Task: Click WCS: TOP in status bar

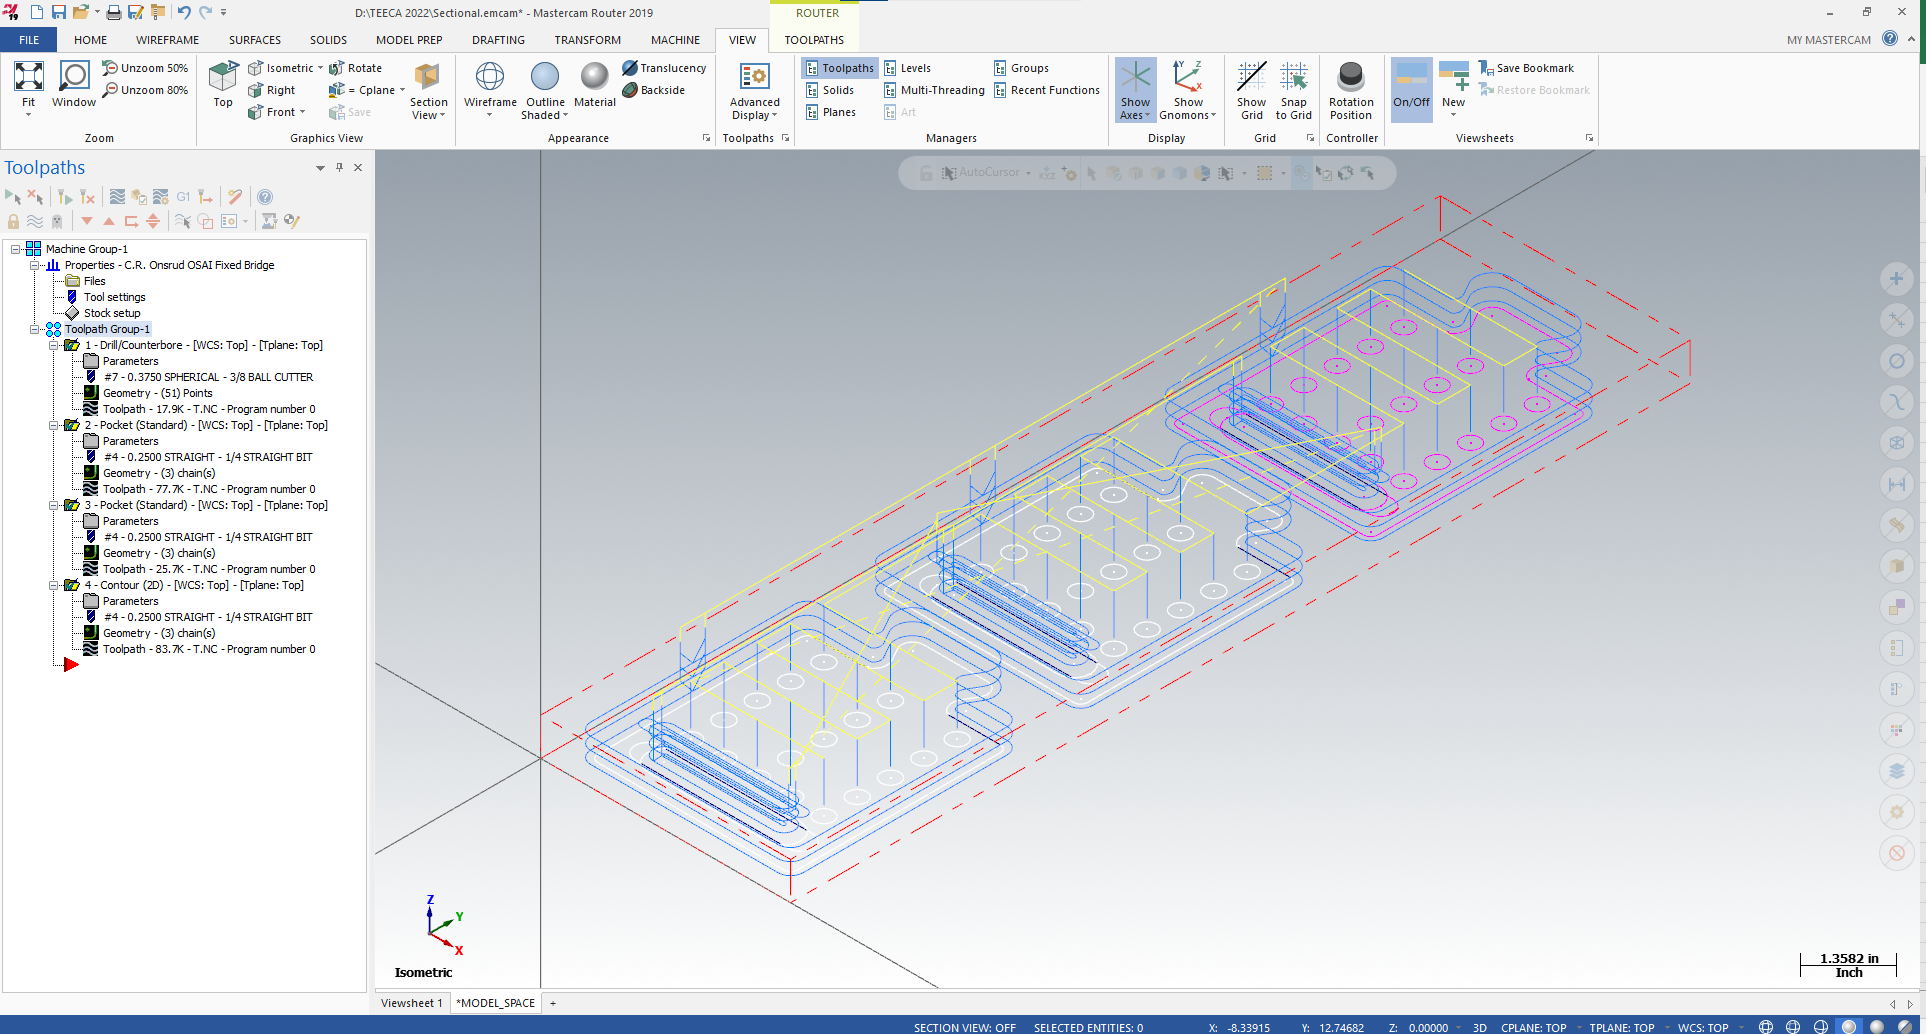Action: (1703, 1027)
